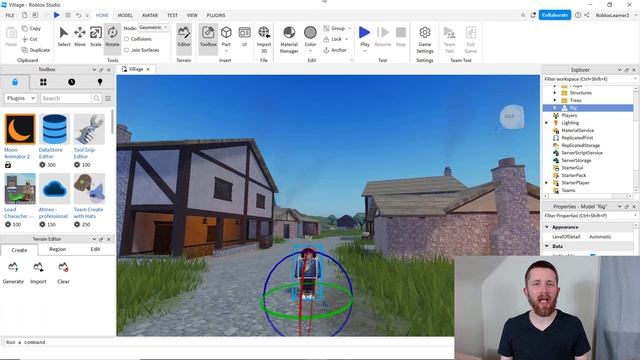Click Clear terrain icon
The image size is (640, 360).
tap(63, 267)
